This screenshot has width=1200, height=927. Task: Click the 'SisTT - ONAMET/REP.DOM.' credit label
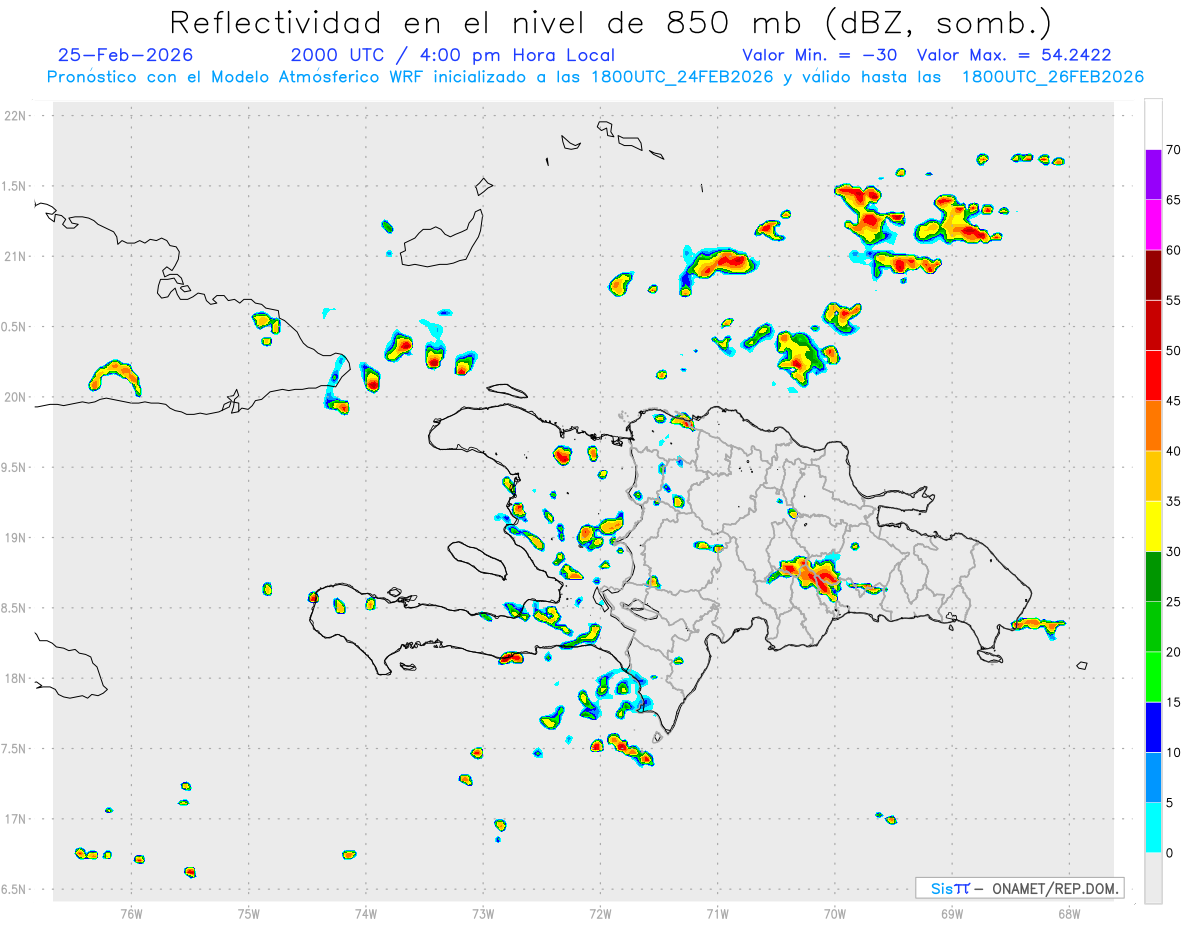1020,888
